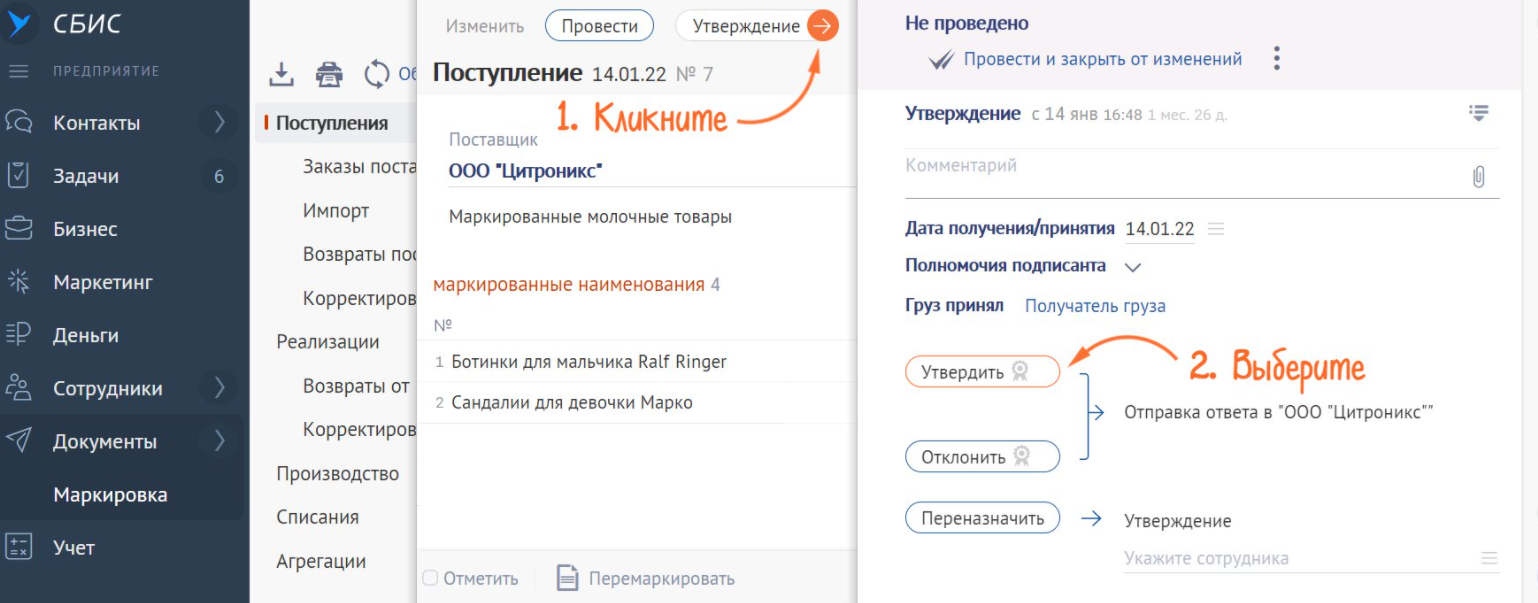1538x603 pixels.
Task: Select Маркировка in the left sidebar
Action: 110,495
